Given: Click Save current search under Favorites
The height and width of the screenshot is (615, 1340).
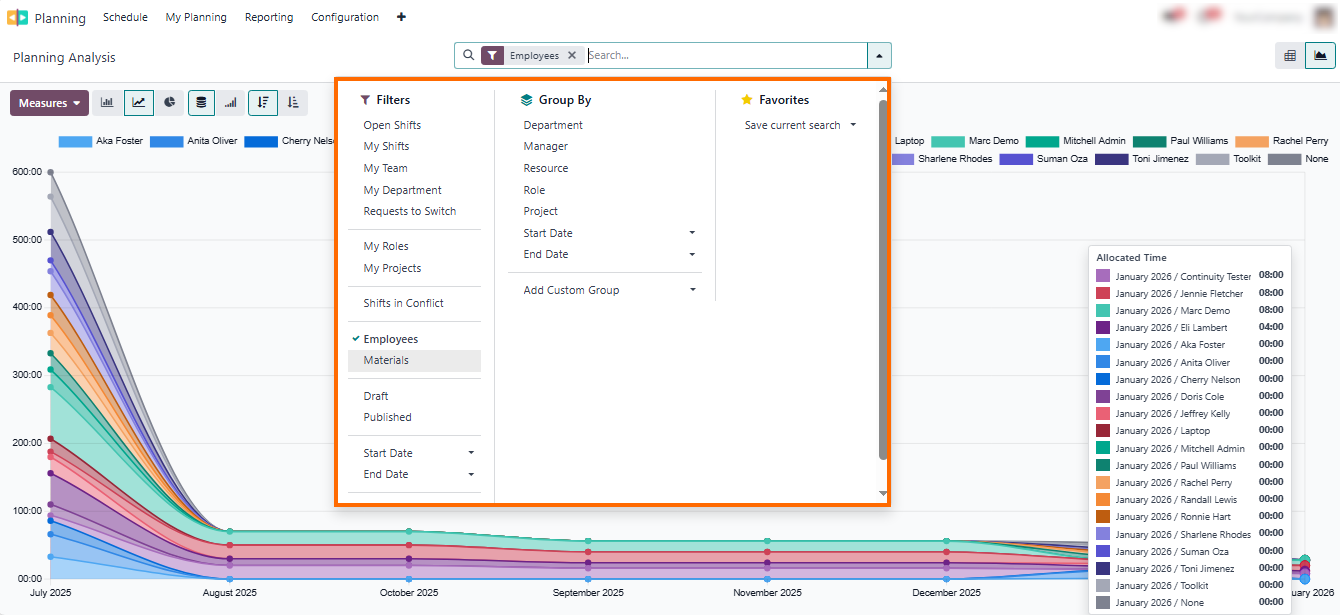Looking at the screenshot, I should 792,125.
